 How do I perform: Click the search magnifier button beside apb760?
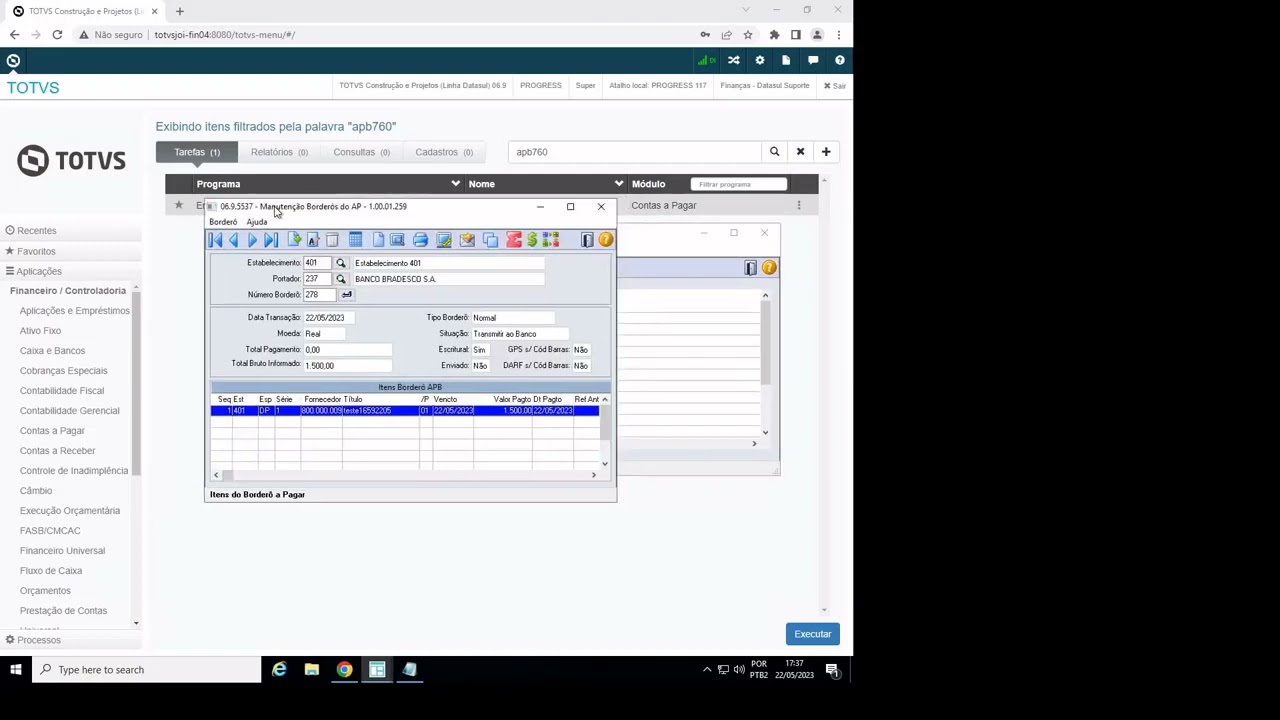(x=774, y=152)
